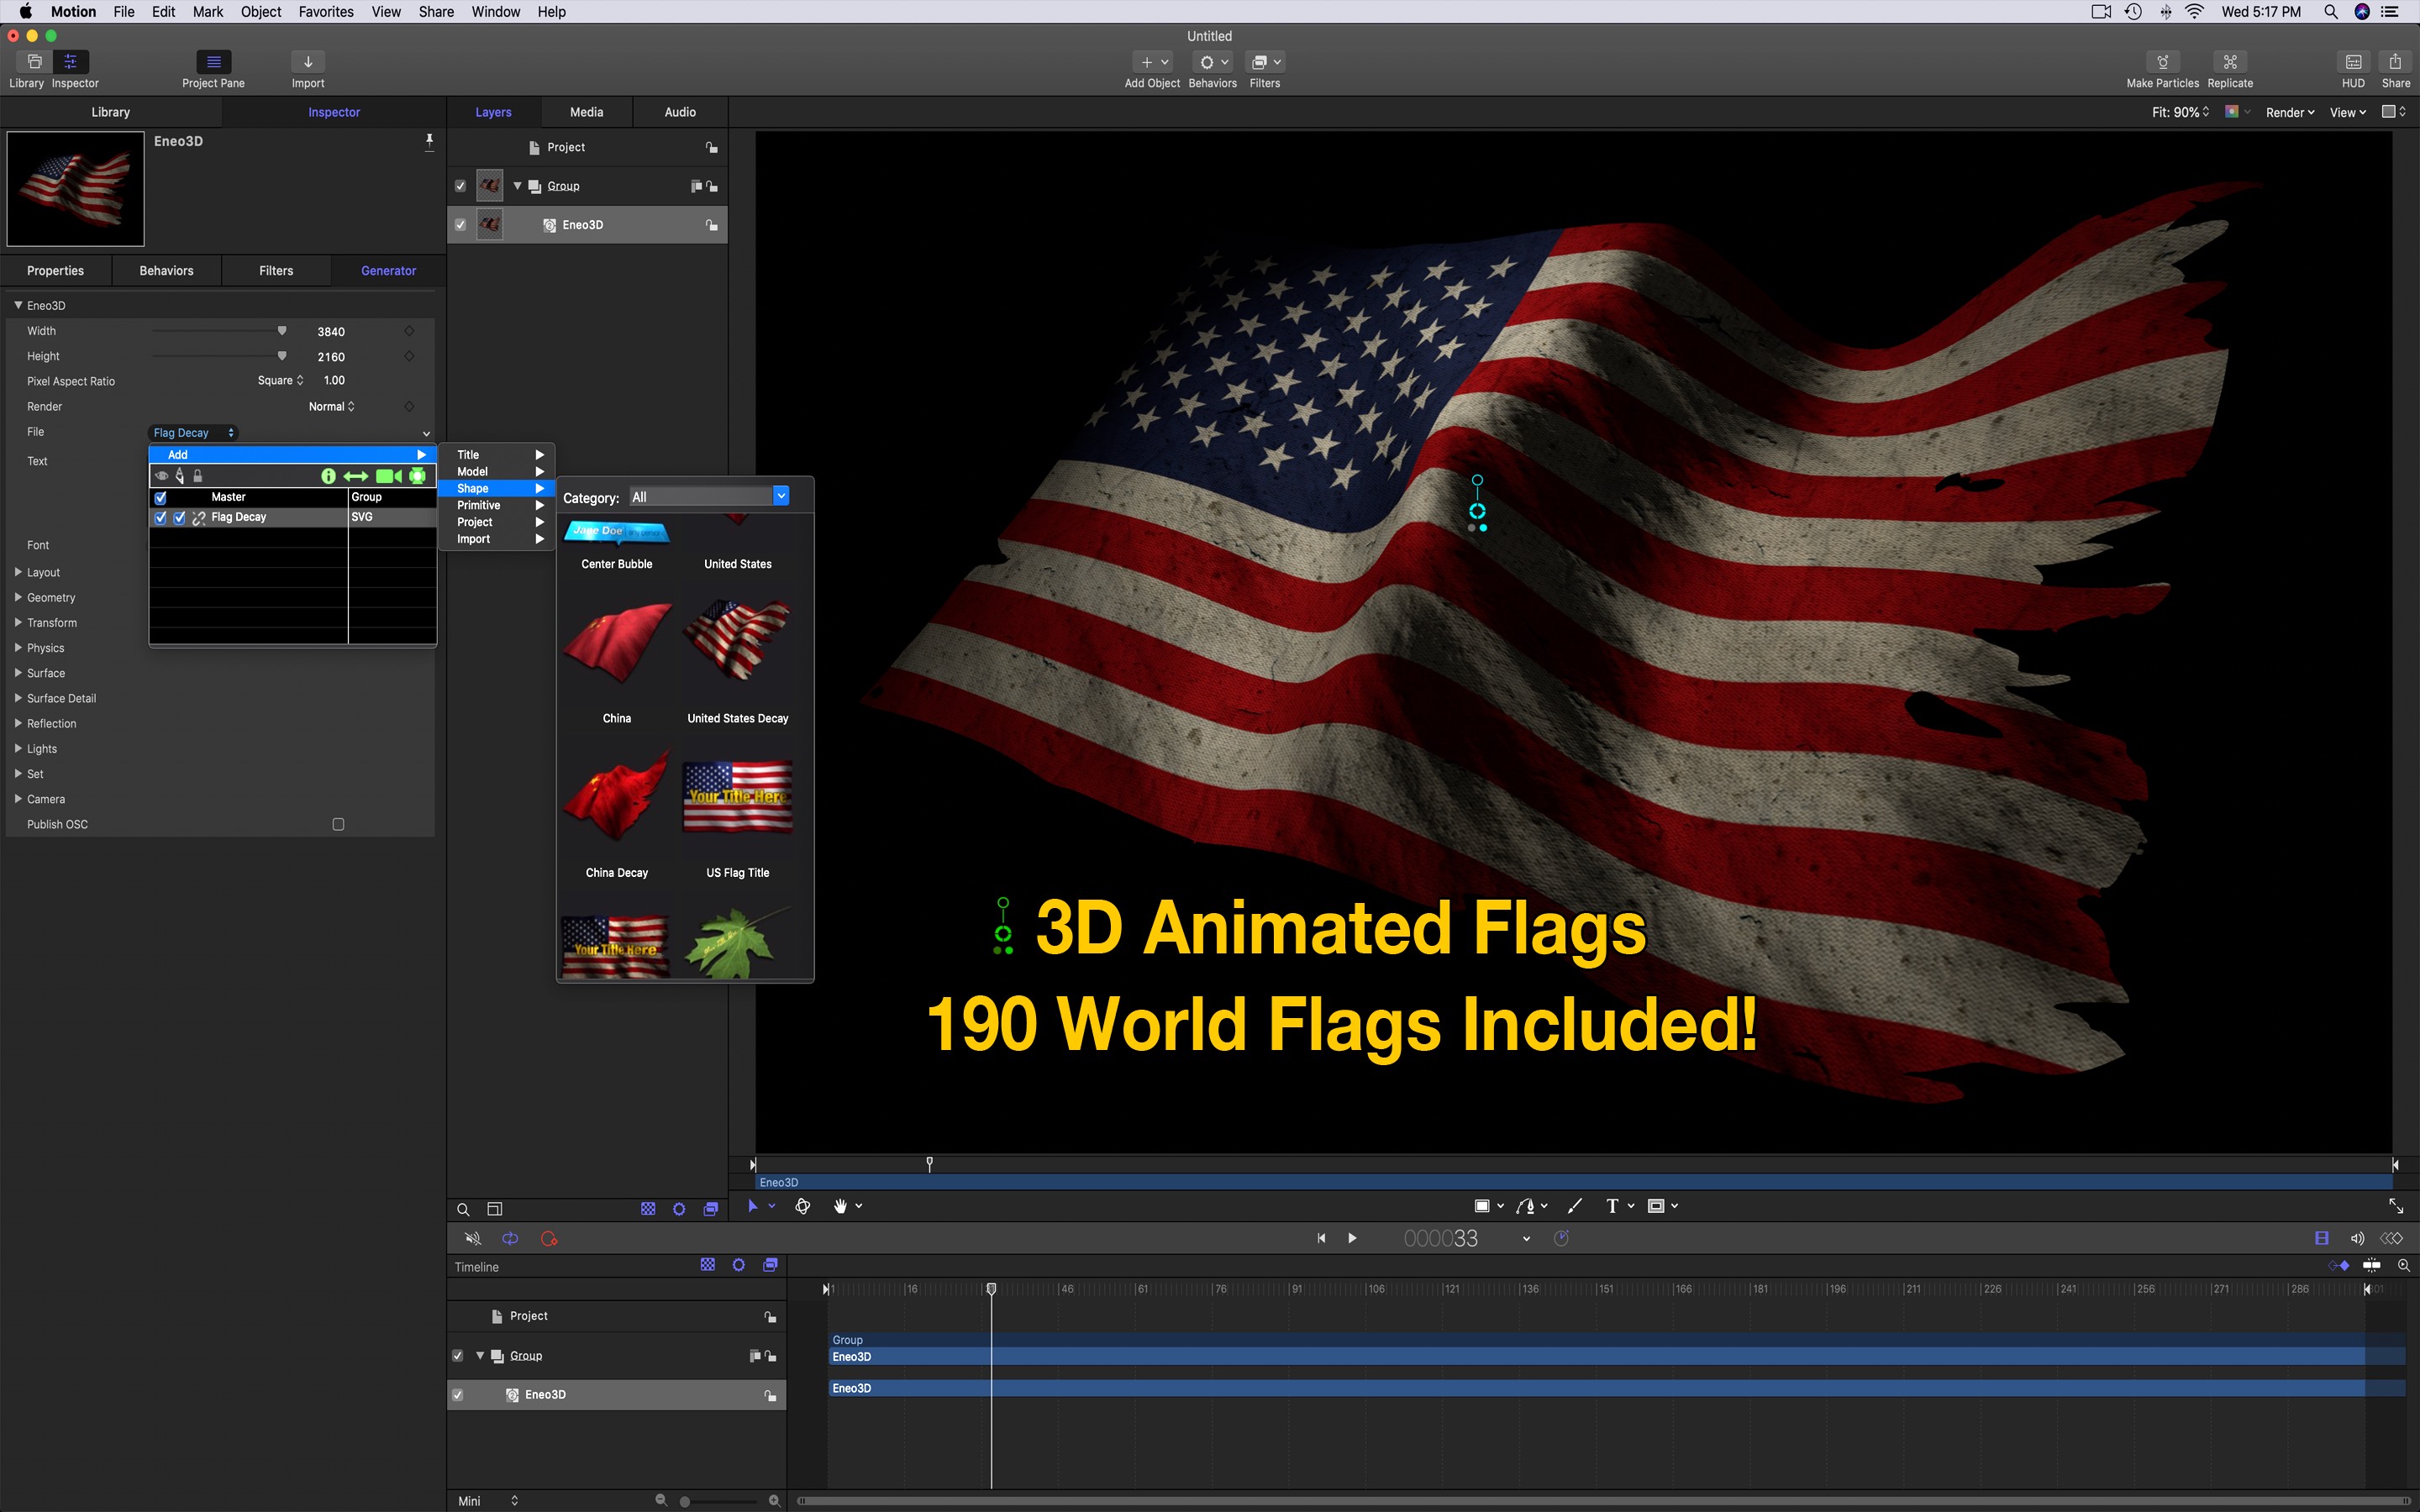The image size is (2420, 1512).
Task: Open the Primitive submenu
Action: (497, 505)
